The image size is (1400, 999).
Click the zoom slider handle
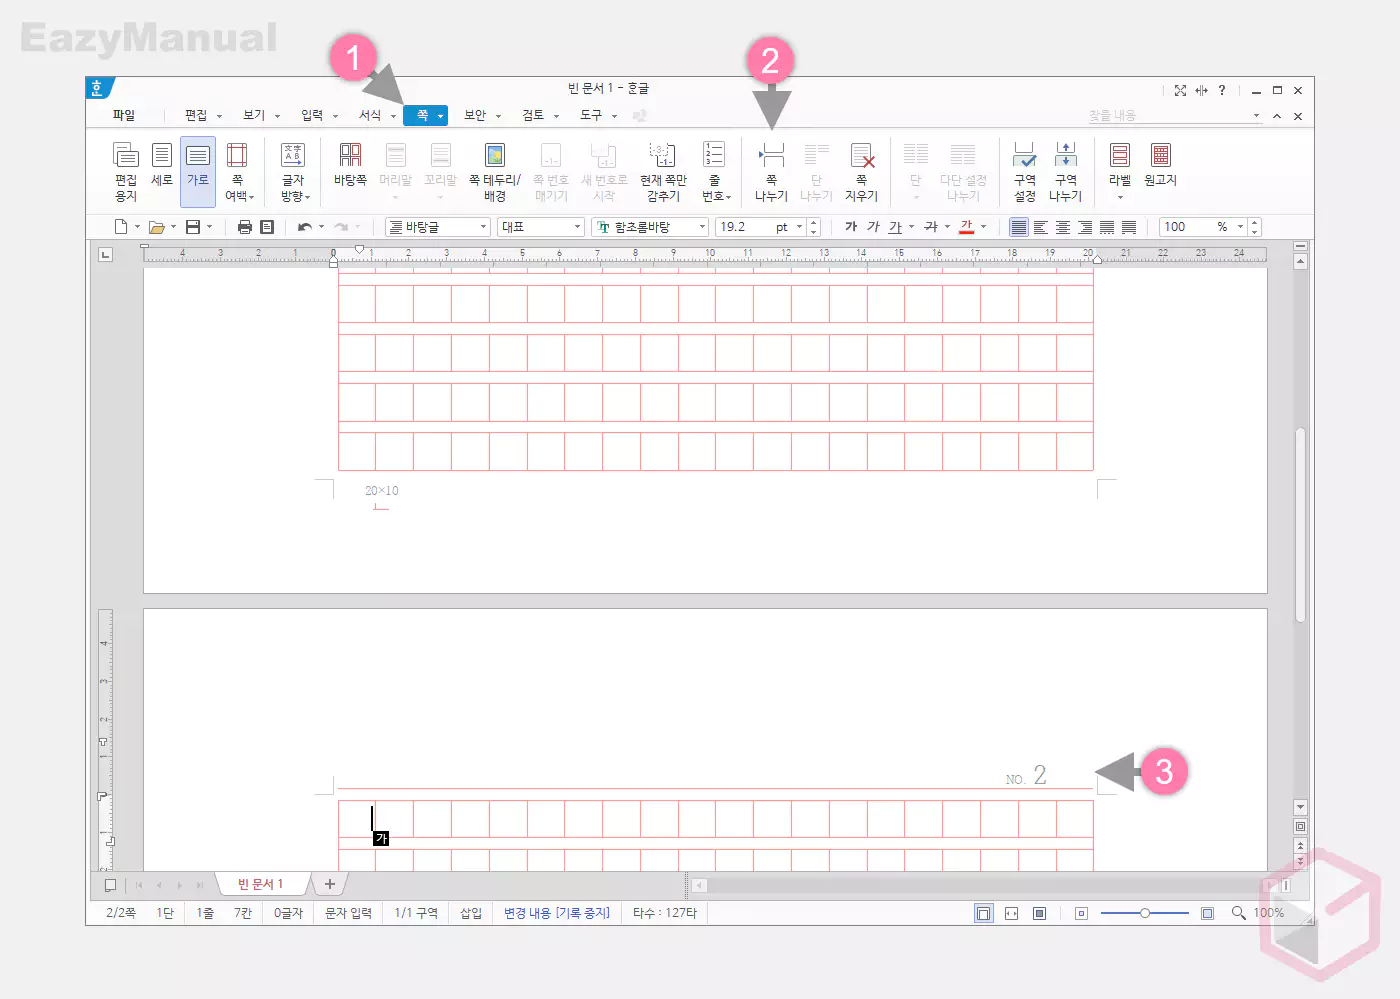pos(1145,913)
